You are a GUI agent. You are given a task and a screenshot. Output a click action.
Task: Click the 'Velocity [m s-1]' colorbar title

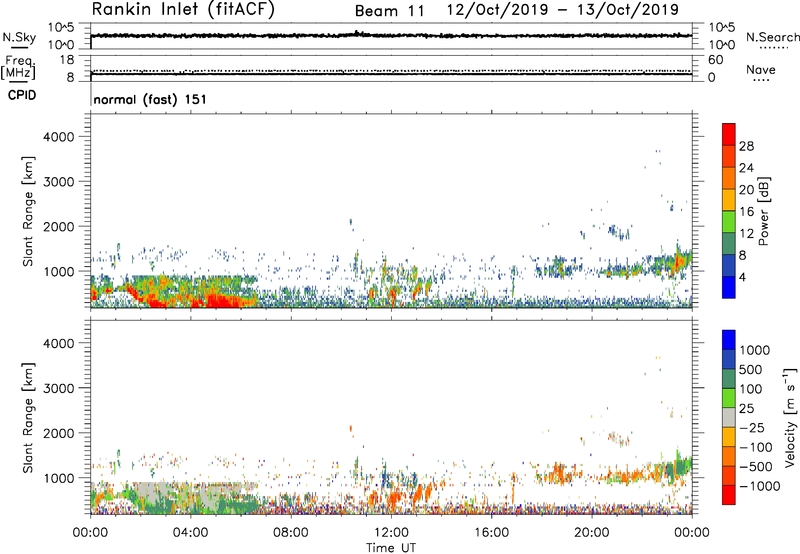(790, 417)
